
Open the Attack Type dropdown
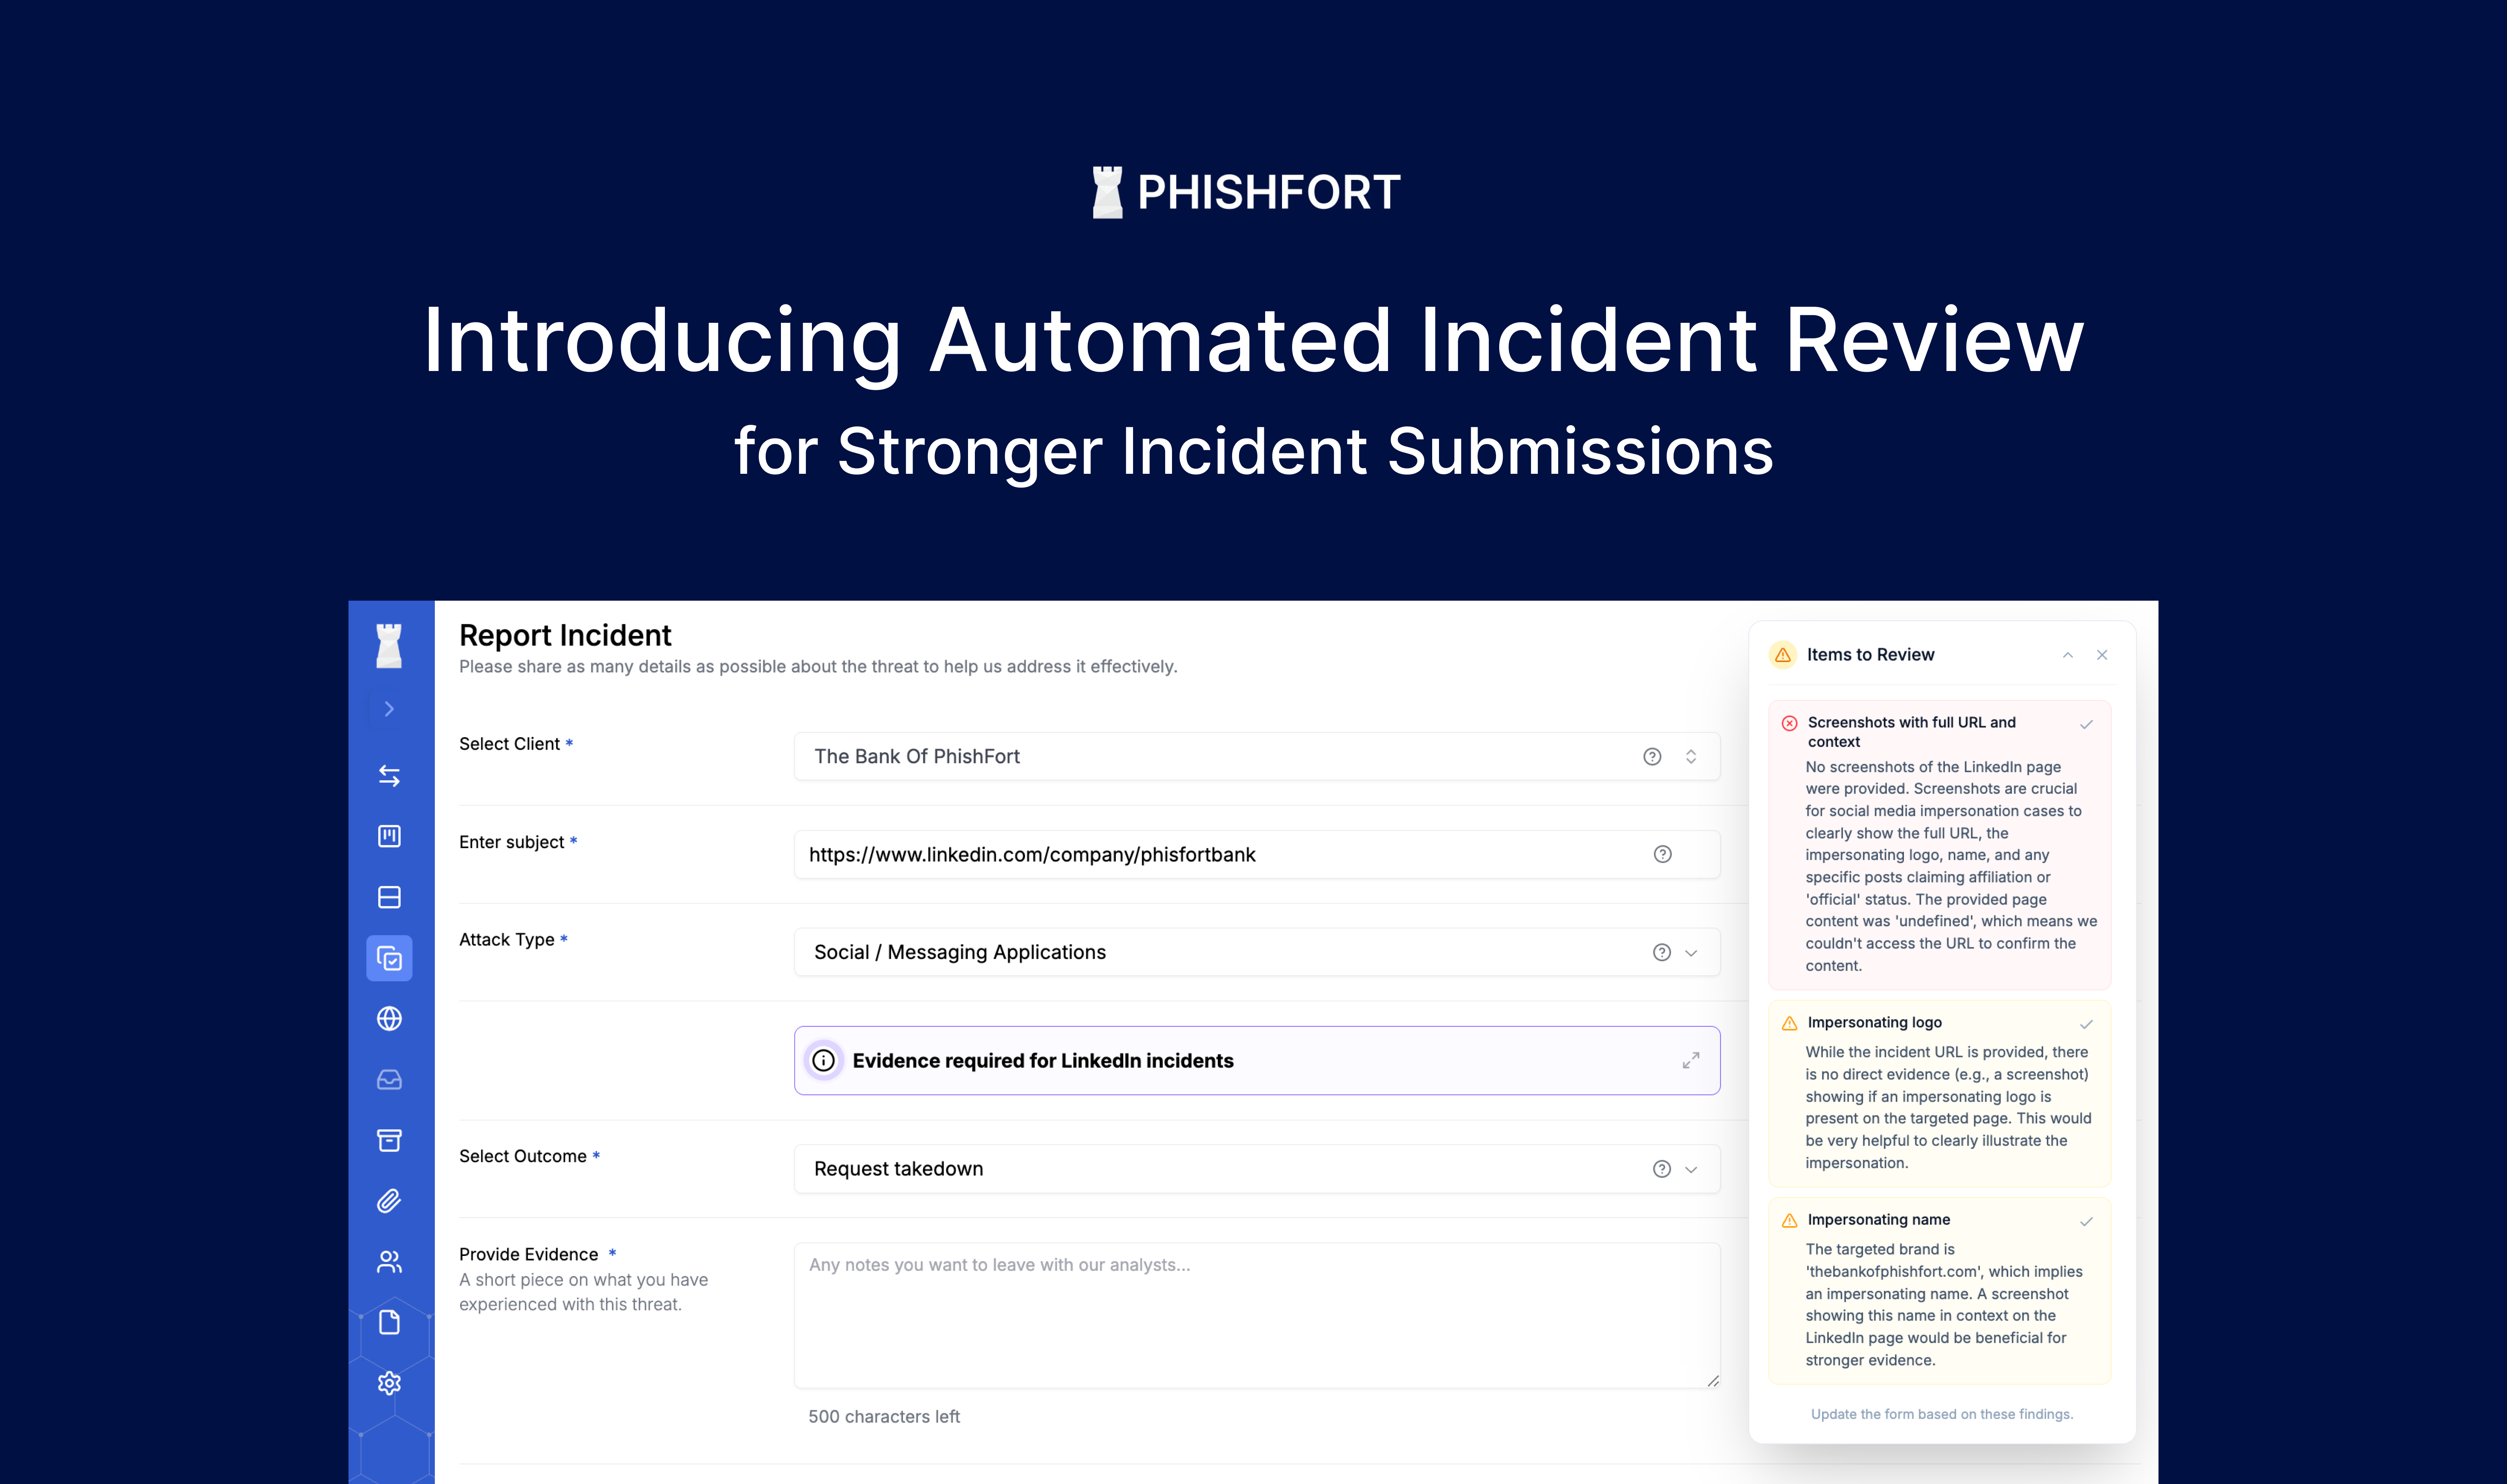[x=1692, y=952]
